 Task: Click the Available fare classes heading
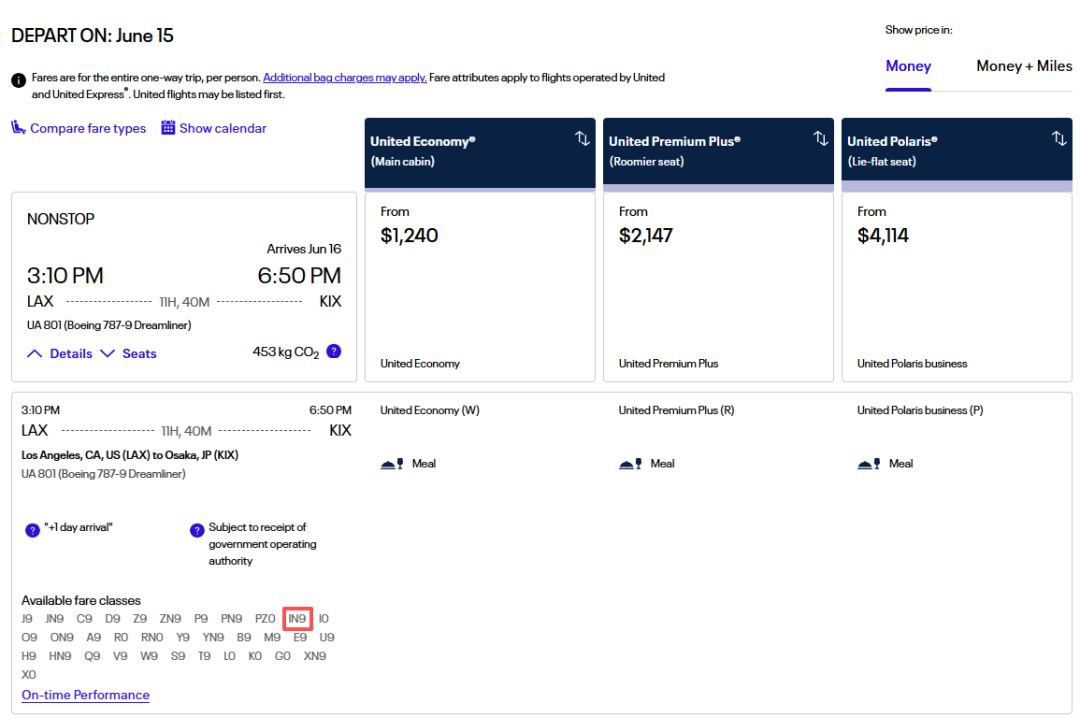coord(81,600)
